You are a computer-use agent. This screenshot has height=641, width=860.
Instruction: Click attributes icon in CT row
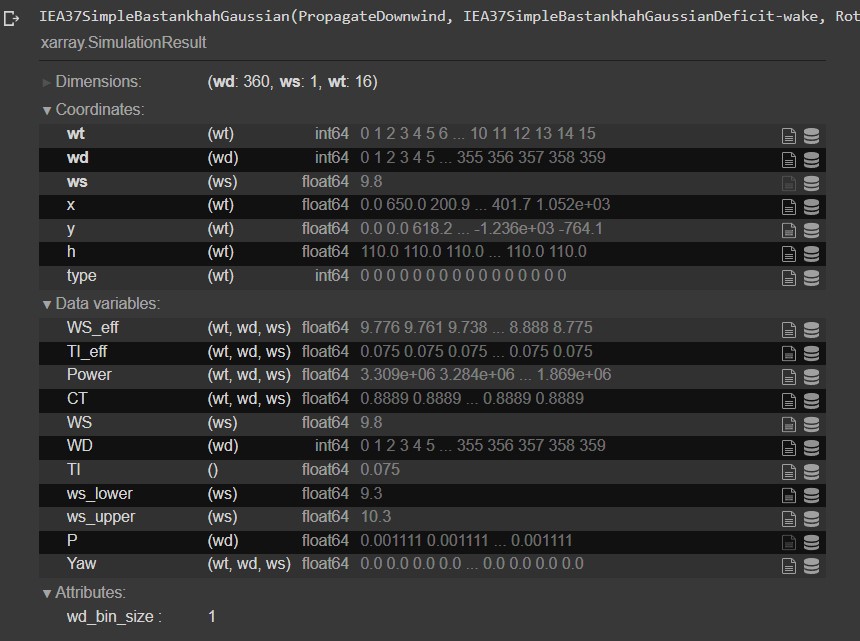(x=789, y=400)
